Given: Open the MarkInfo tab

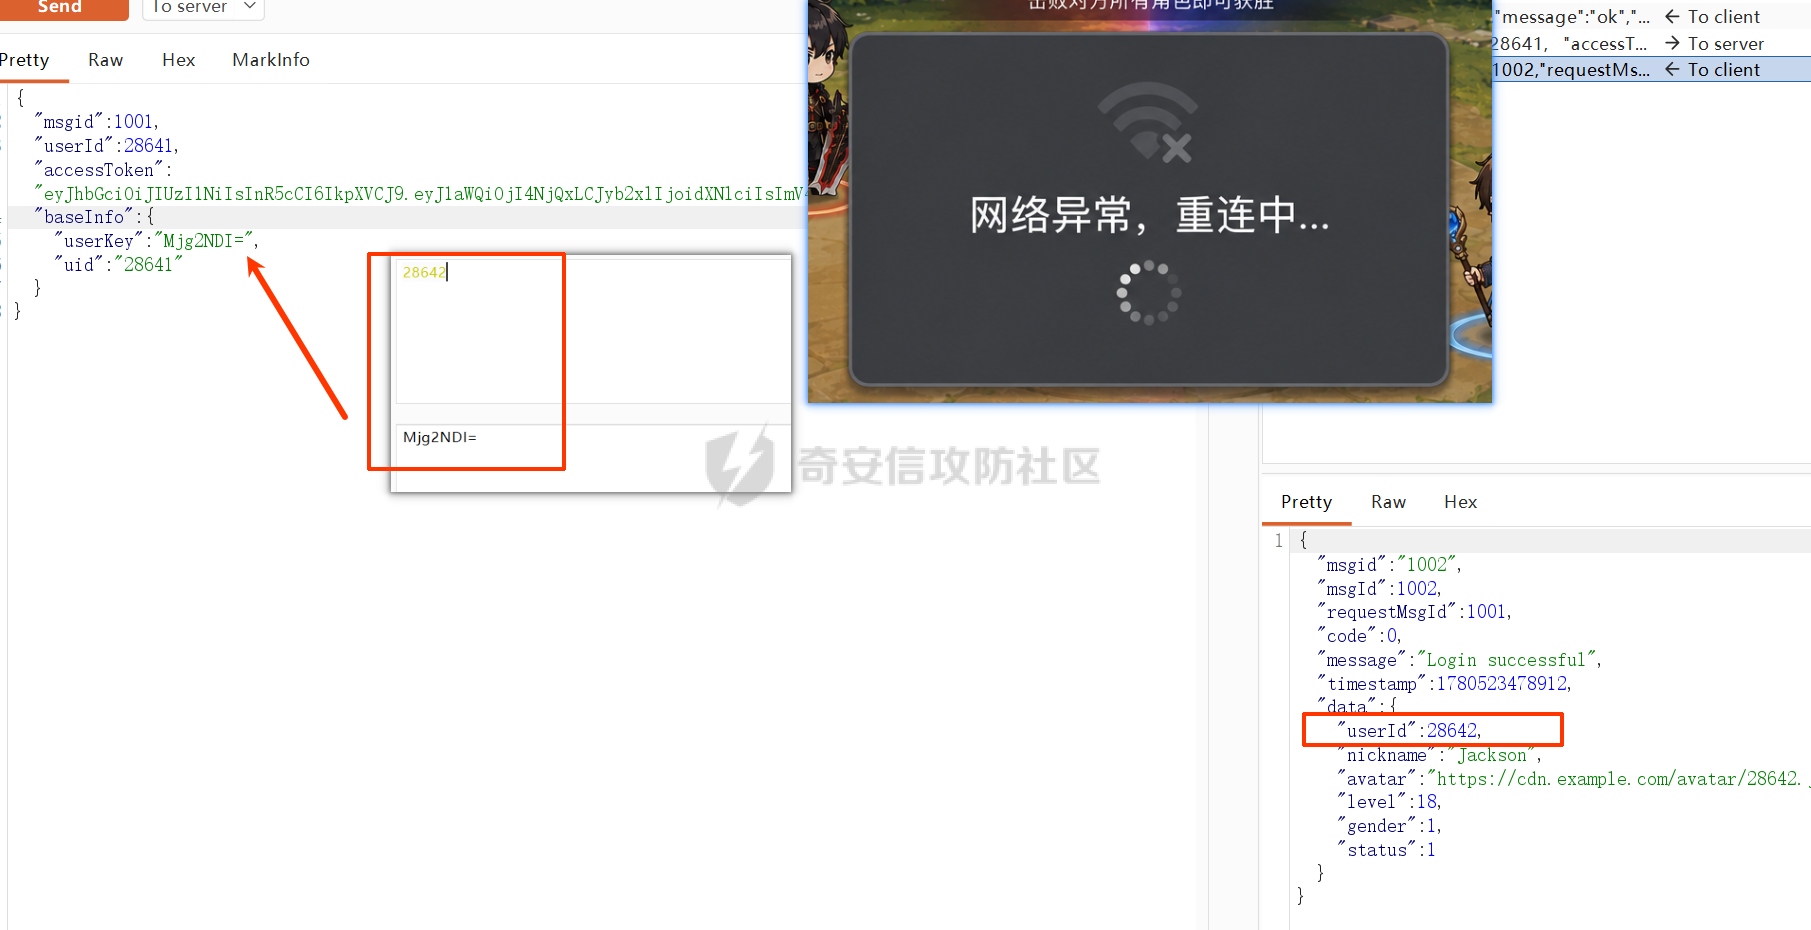Looking at the screenshot, I should [271, 60].
